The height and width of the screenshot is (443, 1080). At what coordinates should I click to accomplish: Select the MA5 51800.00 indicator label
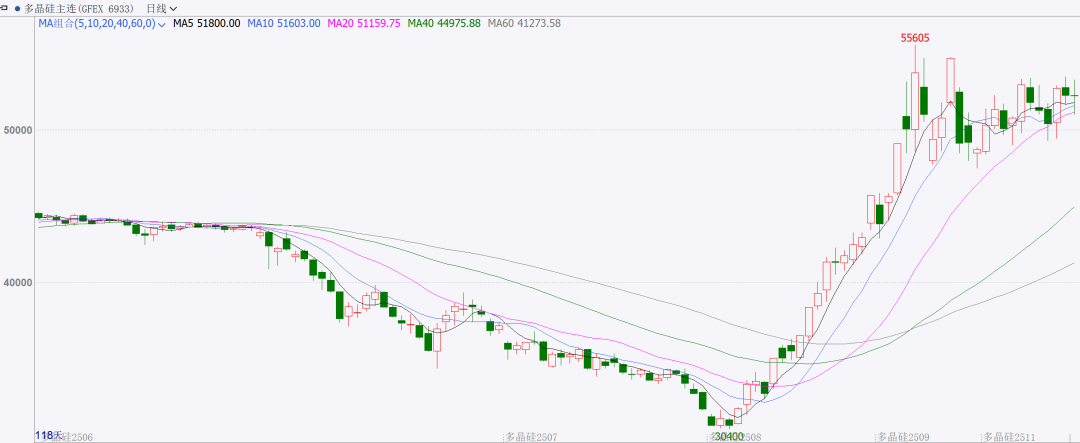click(x=207, y=23)
